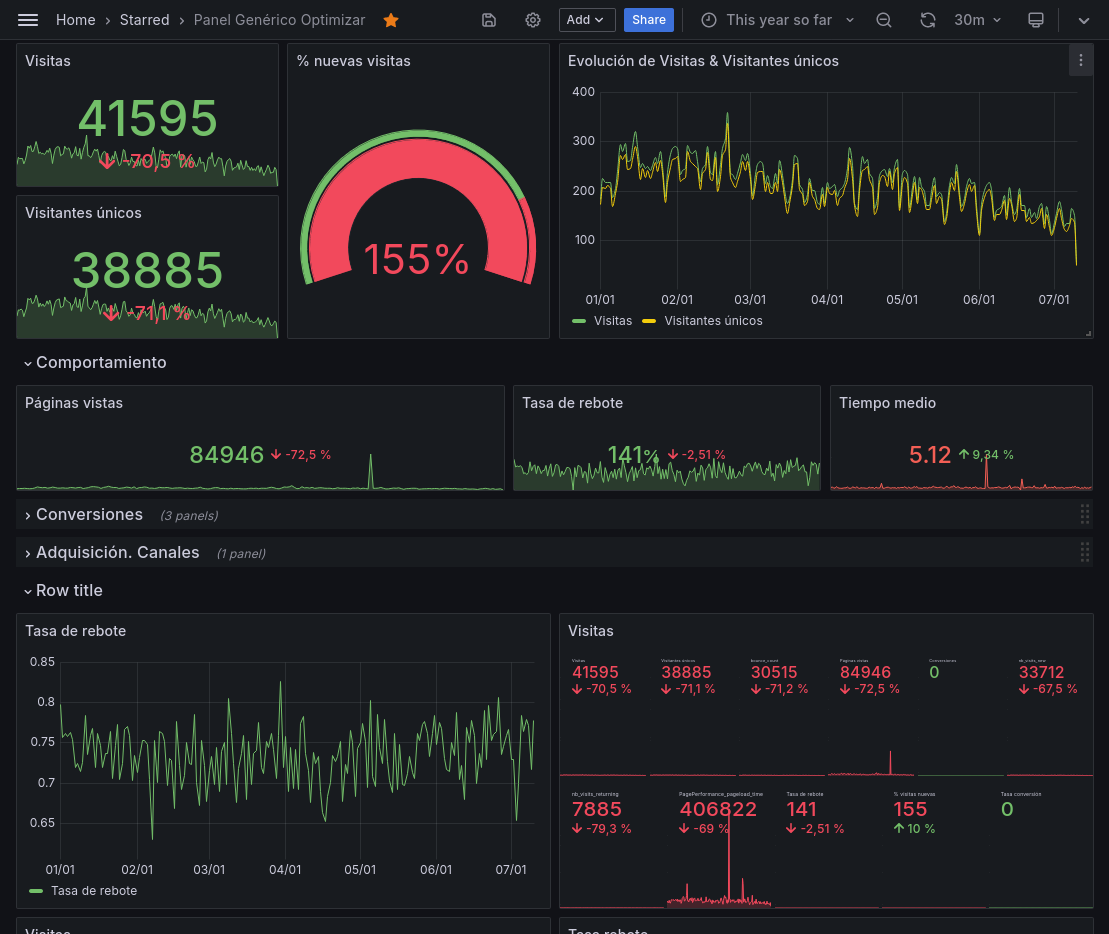Viewport: 1109px width, 934px height.
Task: Go to Home in breadcrumb
Action: point(76,20)
